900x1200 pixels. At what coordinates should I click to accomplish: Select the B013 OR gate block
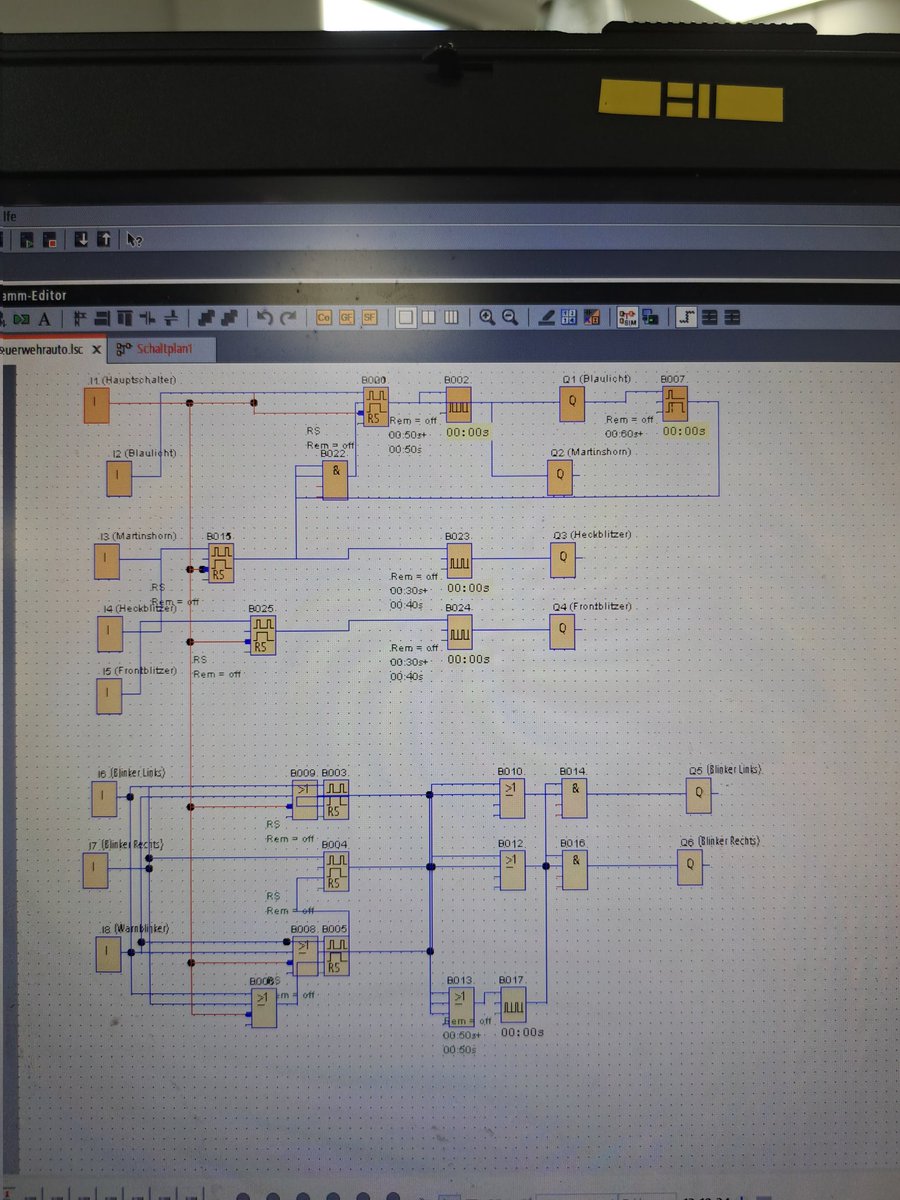point(461,1005)
